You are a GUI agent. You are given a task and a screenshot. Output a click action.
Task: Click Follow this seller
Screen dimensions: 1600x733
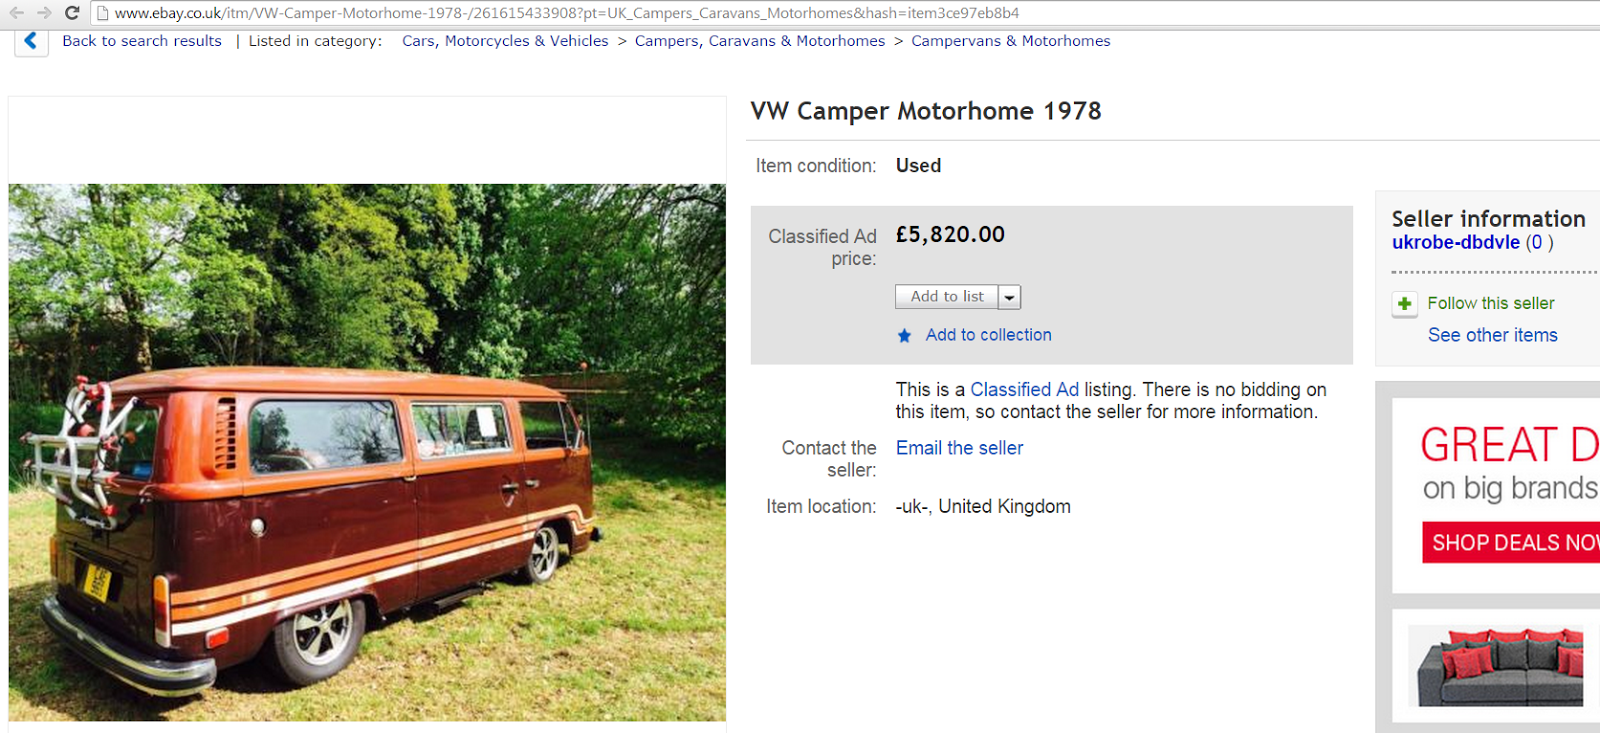1491,303
